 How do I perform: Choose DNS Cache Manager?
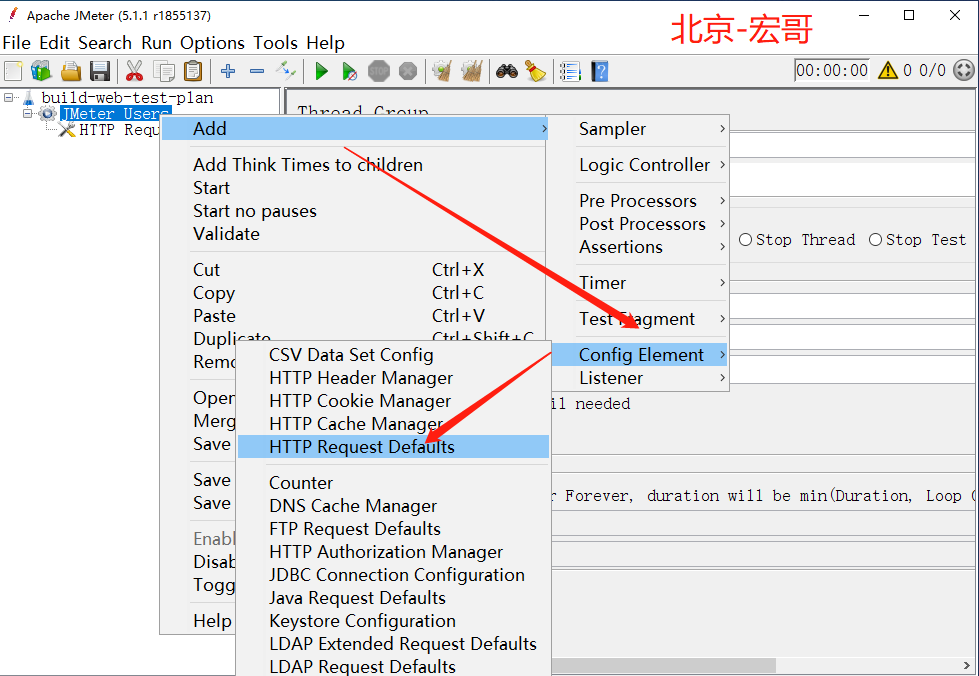pos(393,506)
